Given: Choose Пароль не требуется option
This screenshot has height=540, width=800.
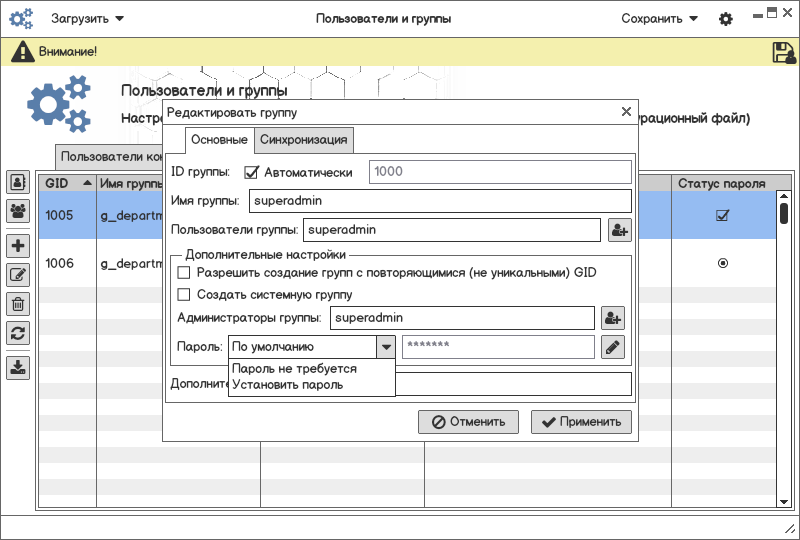Looking at the screenshot, I should click(x=294, y=369).
